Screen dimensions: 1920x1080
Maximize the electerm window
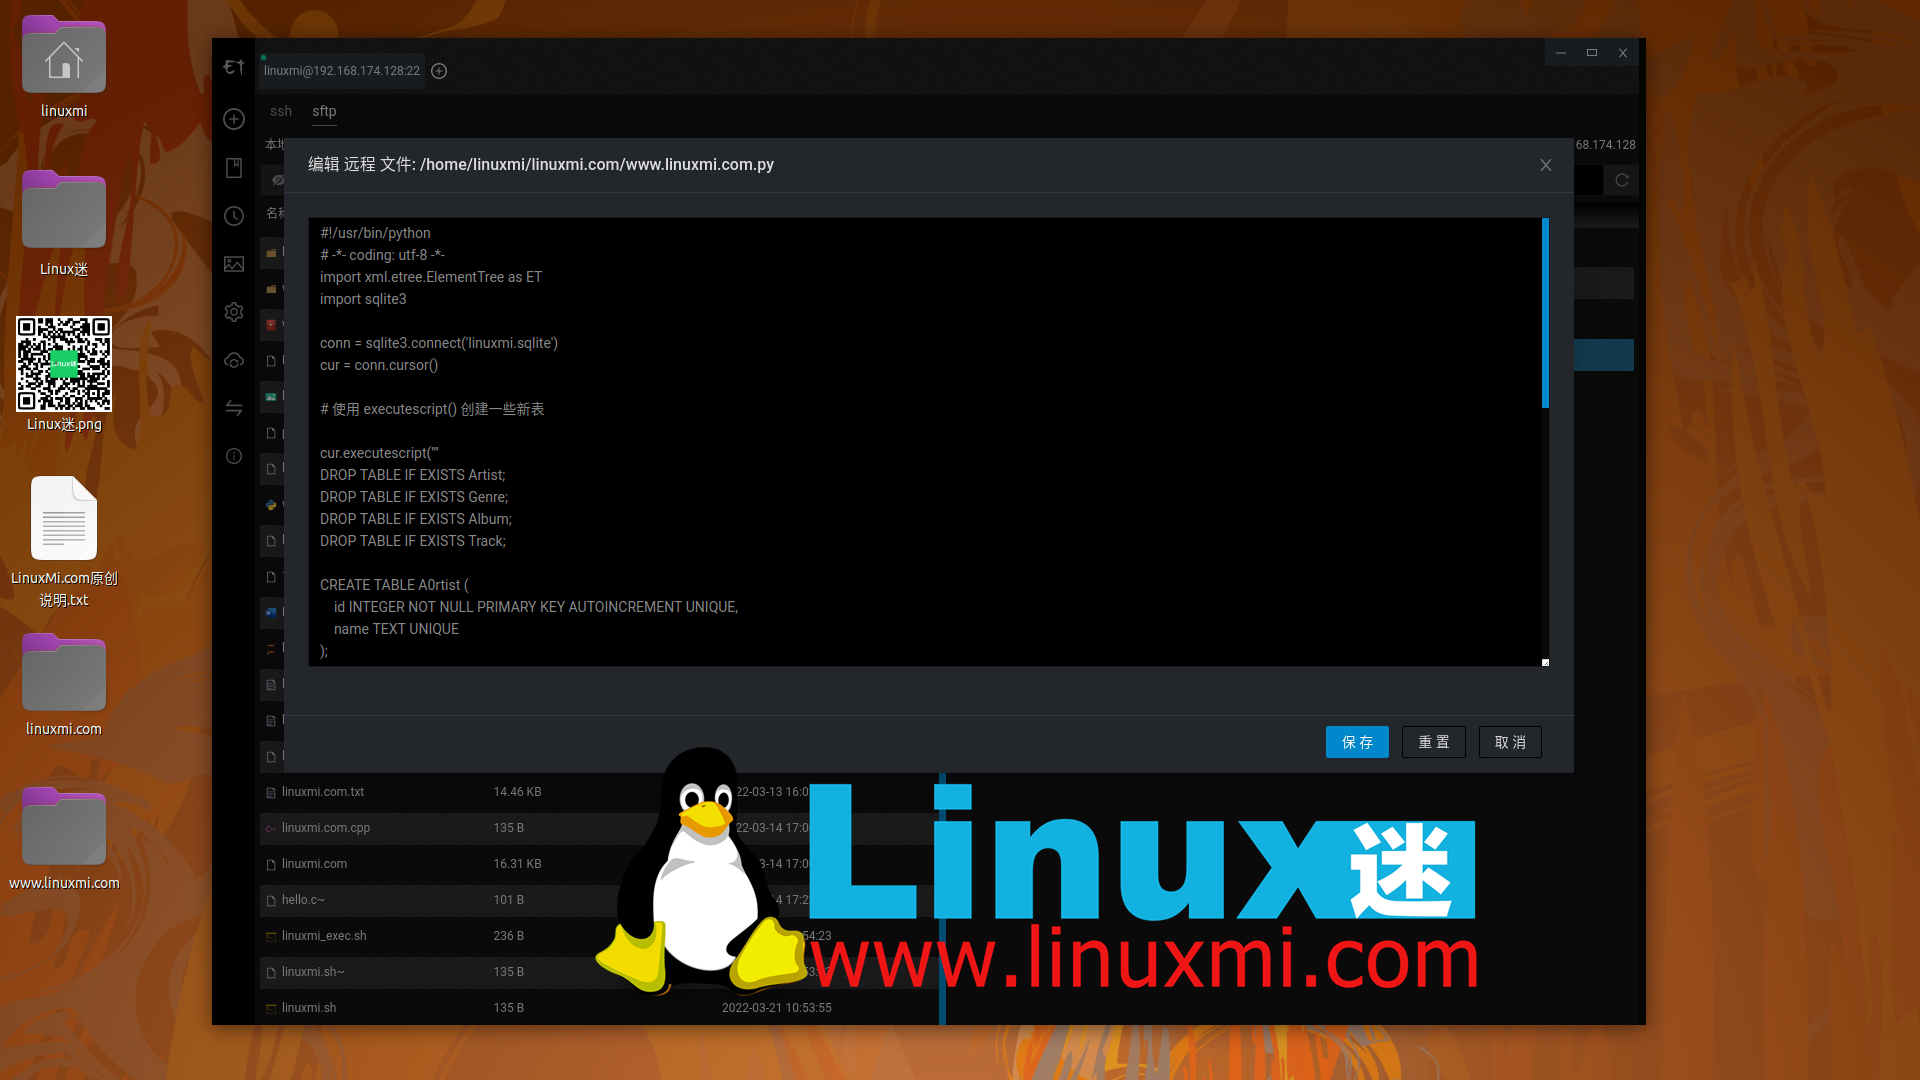[x=1592, y=53]
